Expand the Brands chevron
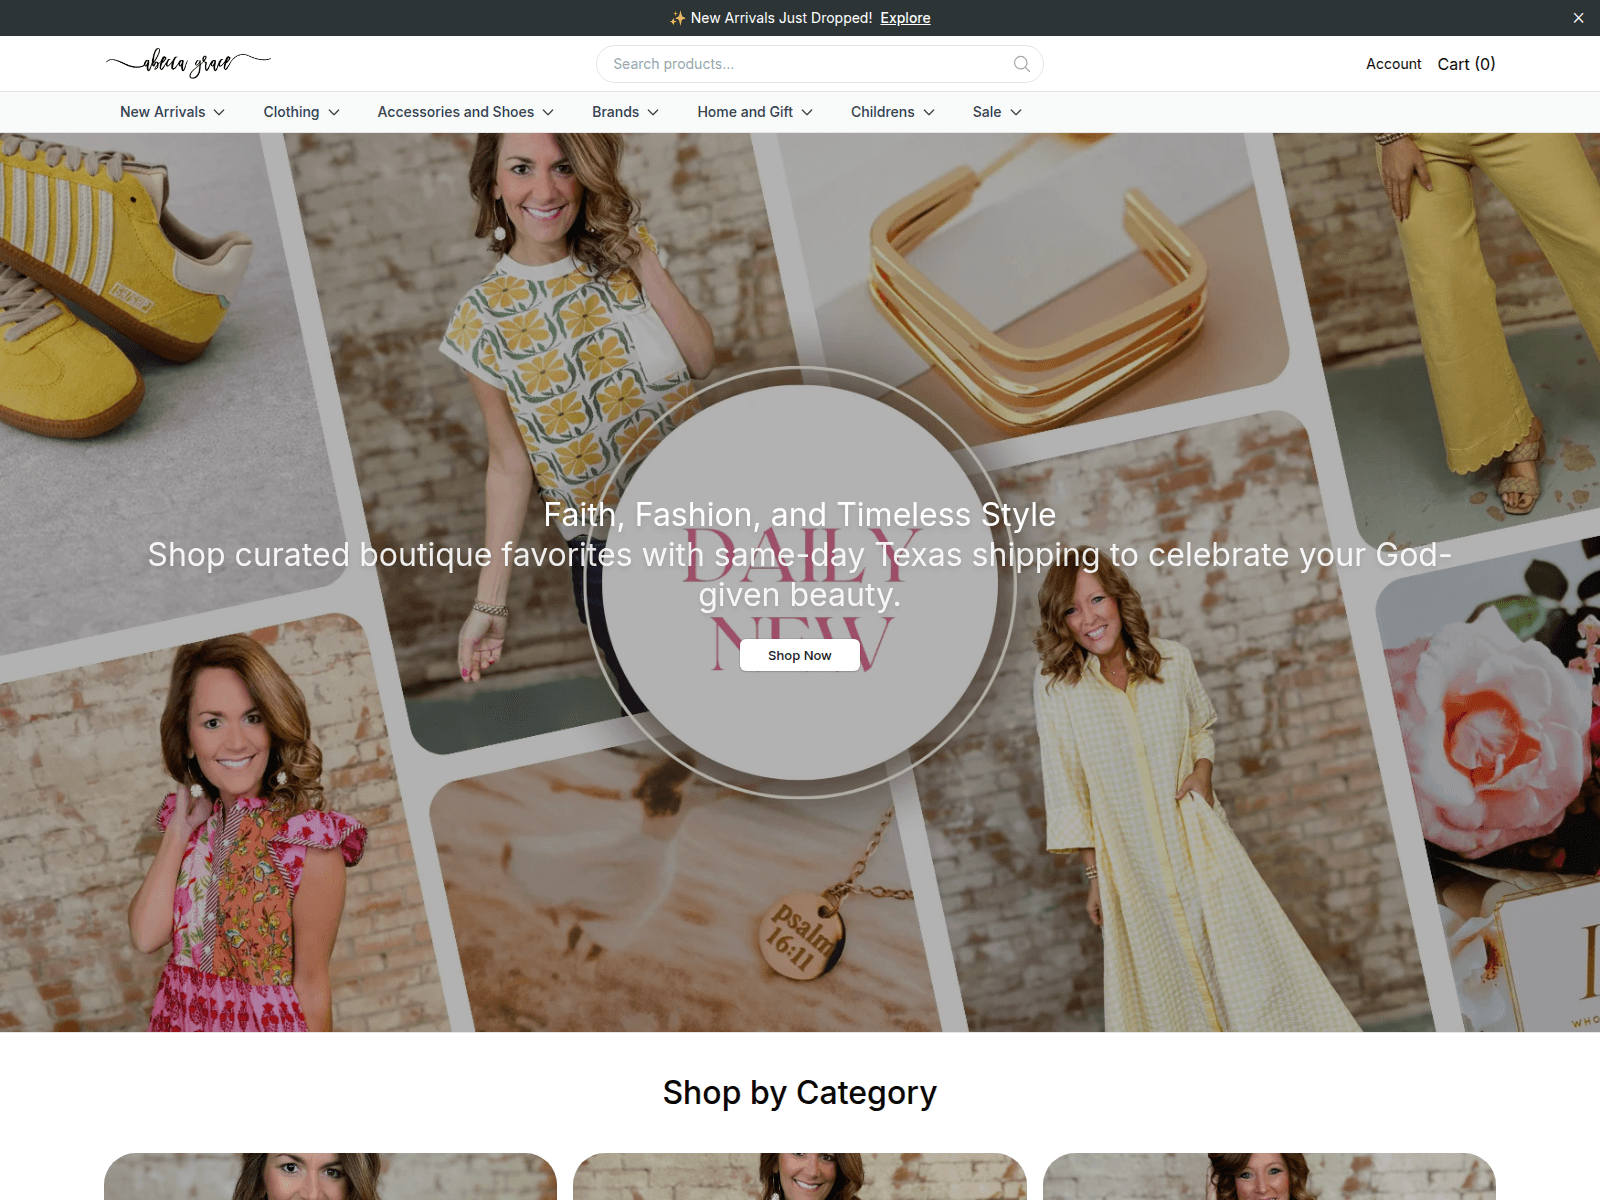Screen dimensions: 1600x1200 click(x=653, y=112)
